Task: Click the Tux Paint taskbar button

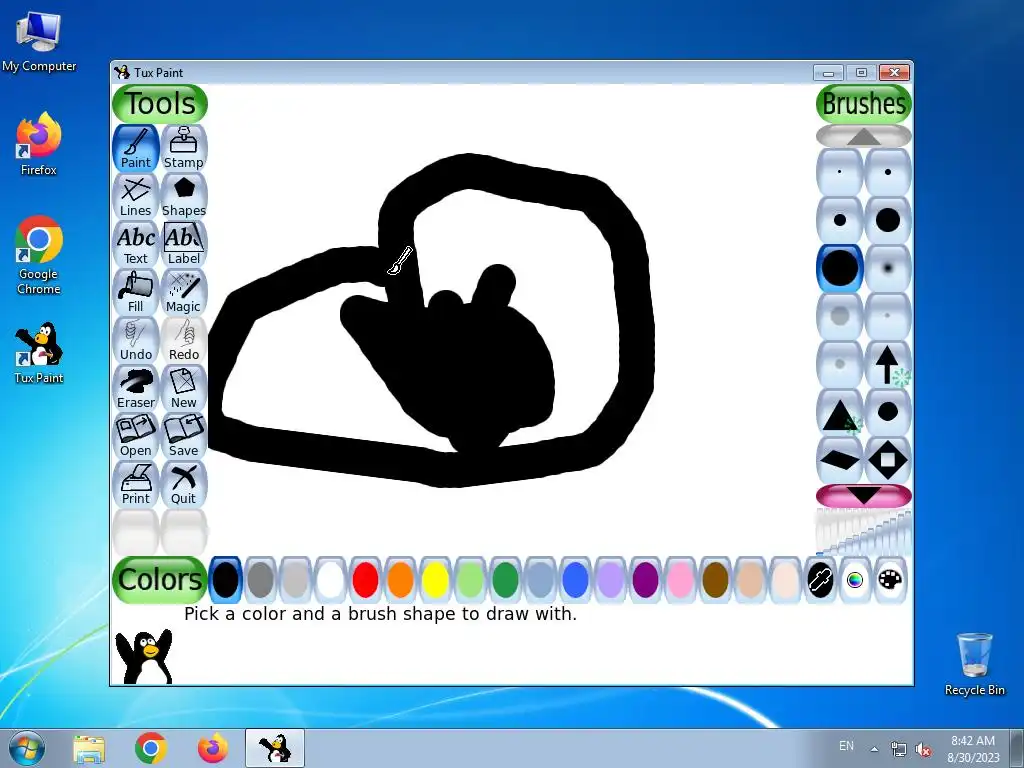Action: coord(275,748)
